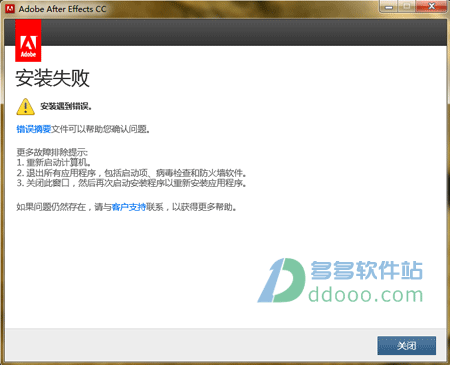Open the 错误摘要 link
Viewport: 450px width, 365px height.
click(x=34, y=129)
